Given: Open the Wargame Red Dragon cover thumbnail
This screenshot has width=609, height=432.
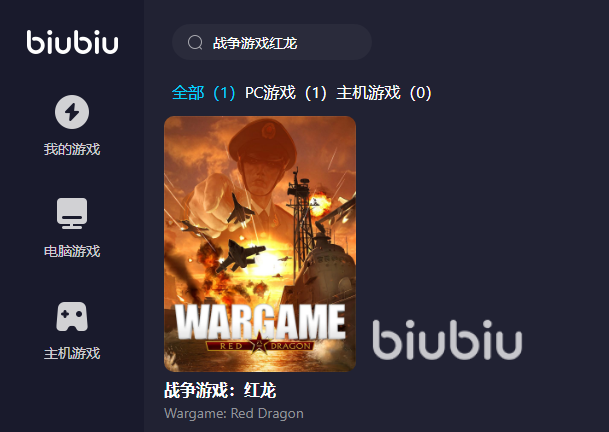Looking at the screenshot, I should (260, 244).
